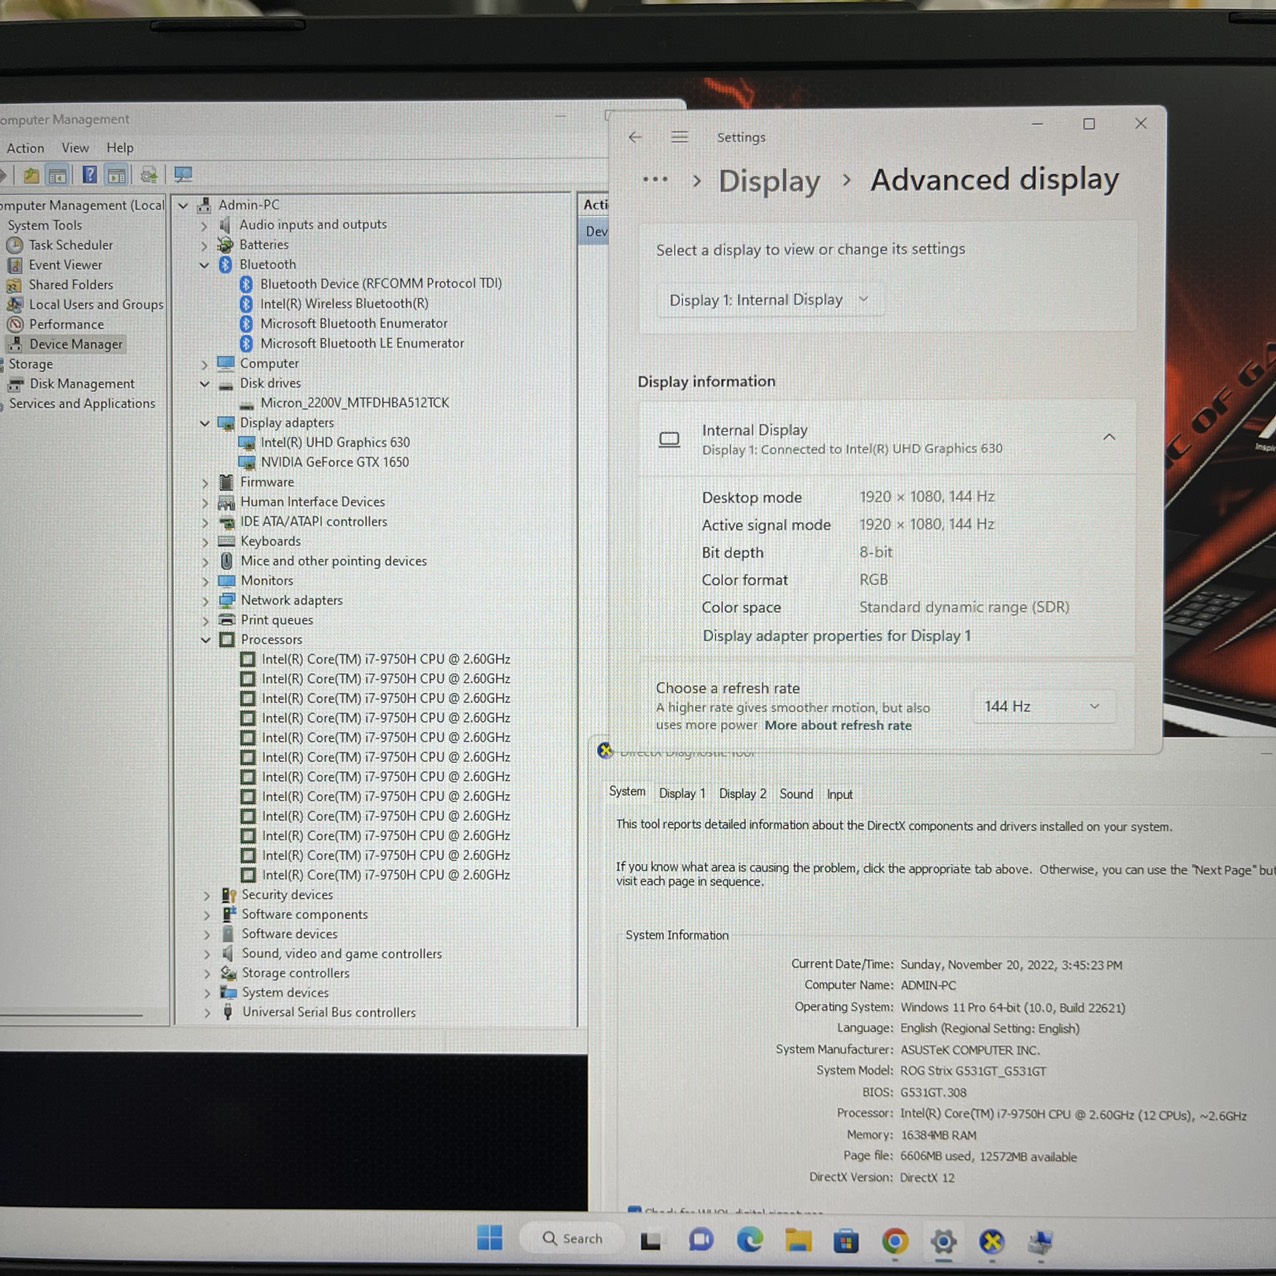Switch to Sound tab in DirectX tool
The width and height of the screenshot is (1276, 1276).
click(x=796, y=794)
